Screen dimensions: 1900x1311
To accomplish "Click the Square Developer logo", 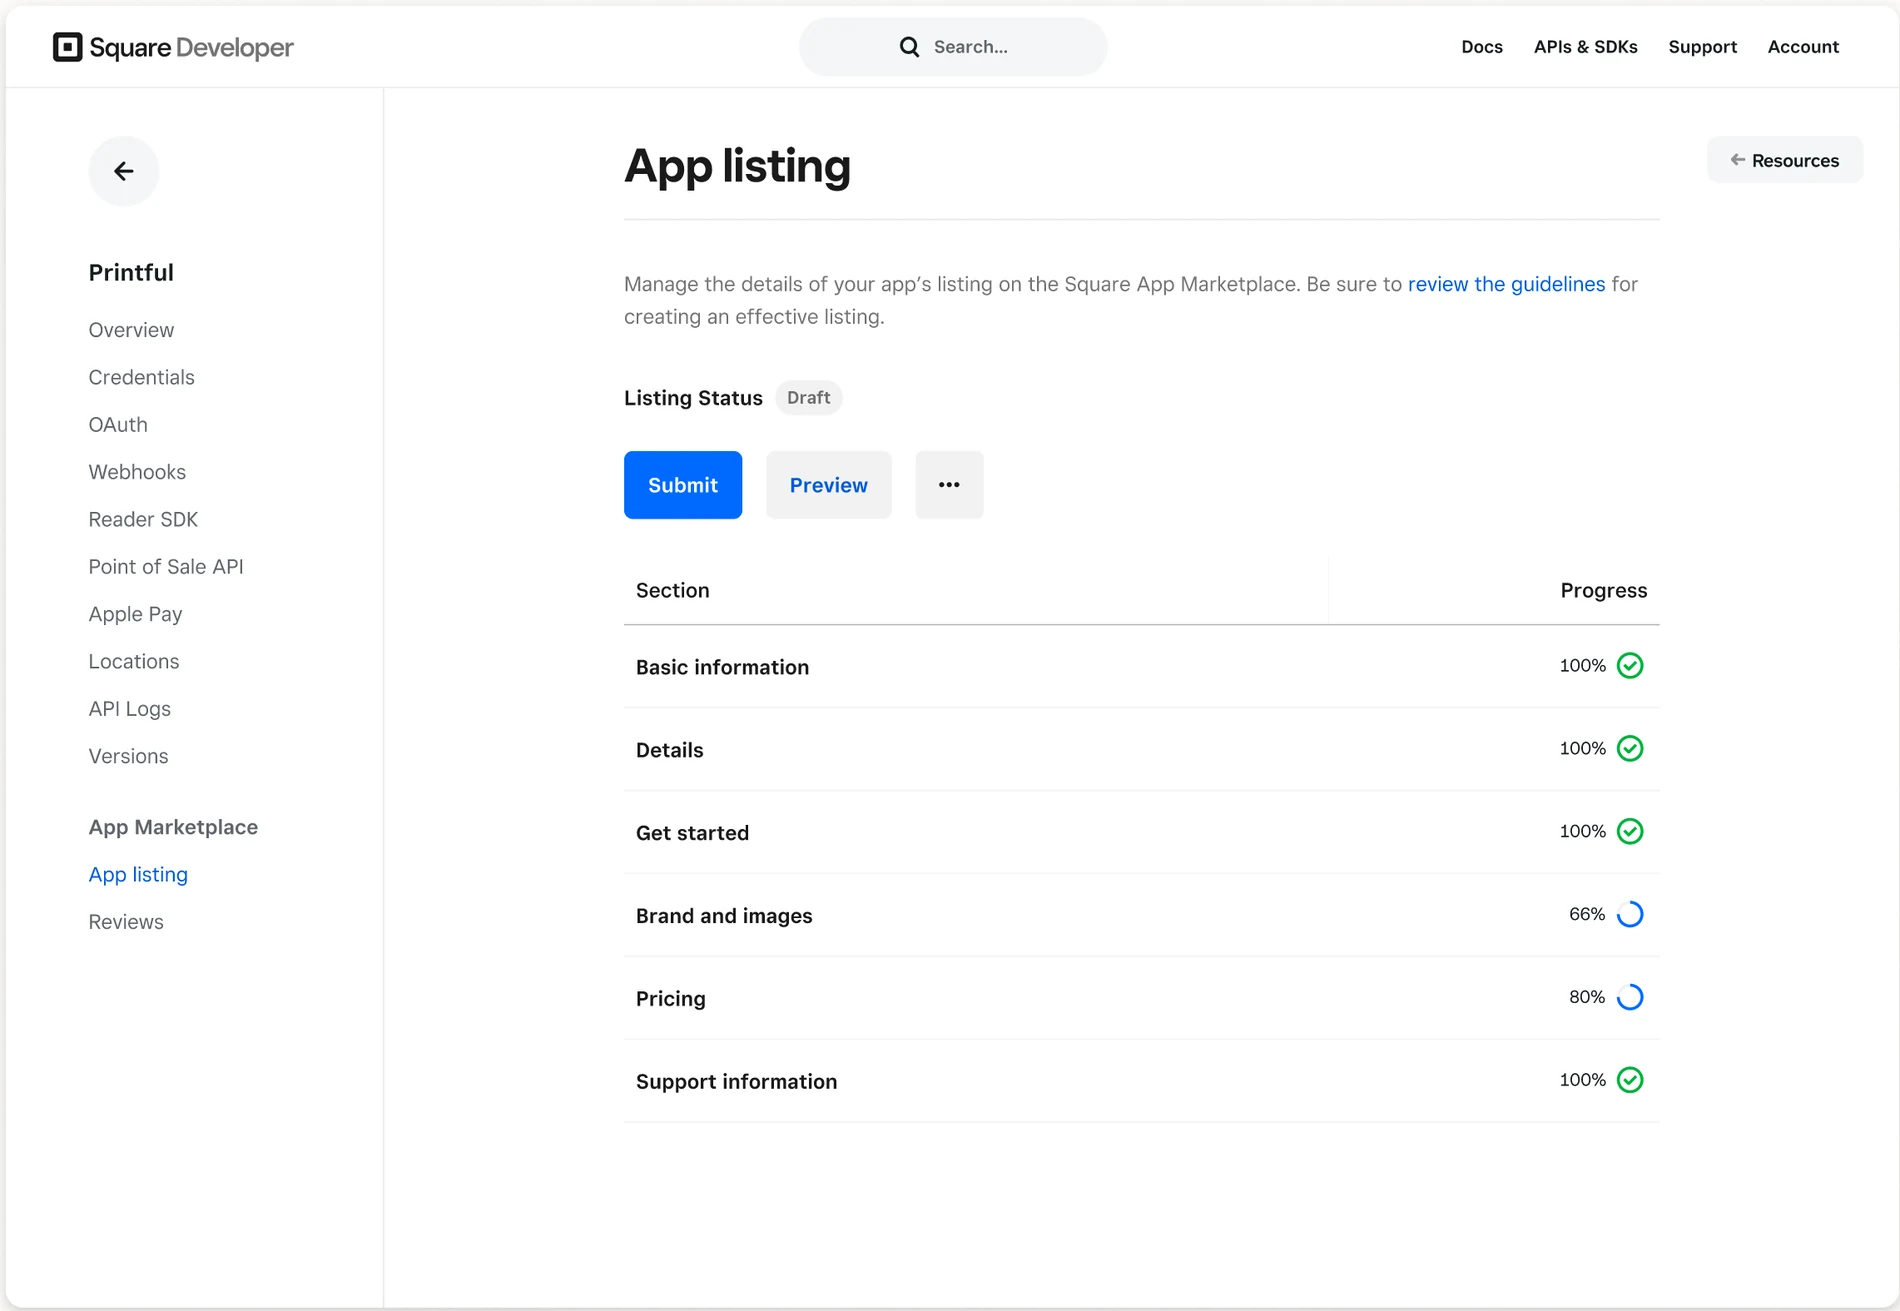I will [x=173, y=47].
